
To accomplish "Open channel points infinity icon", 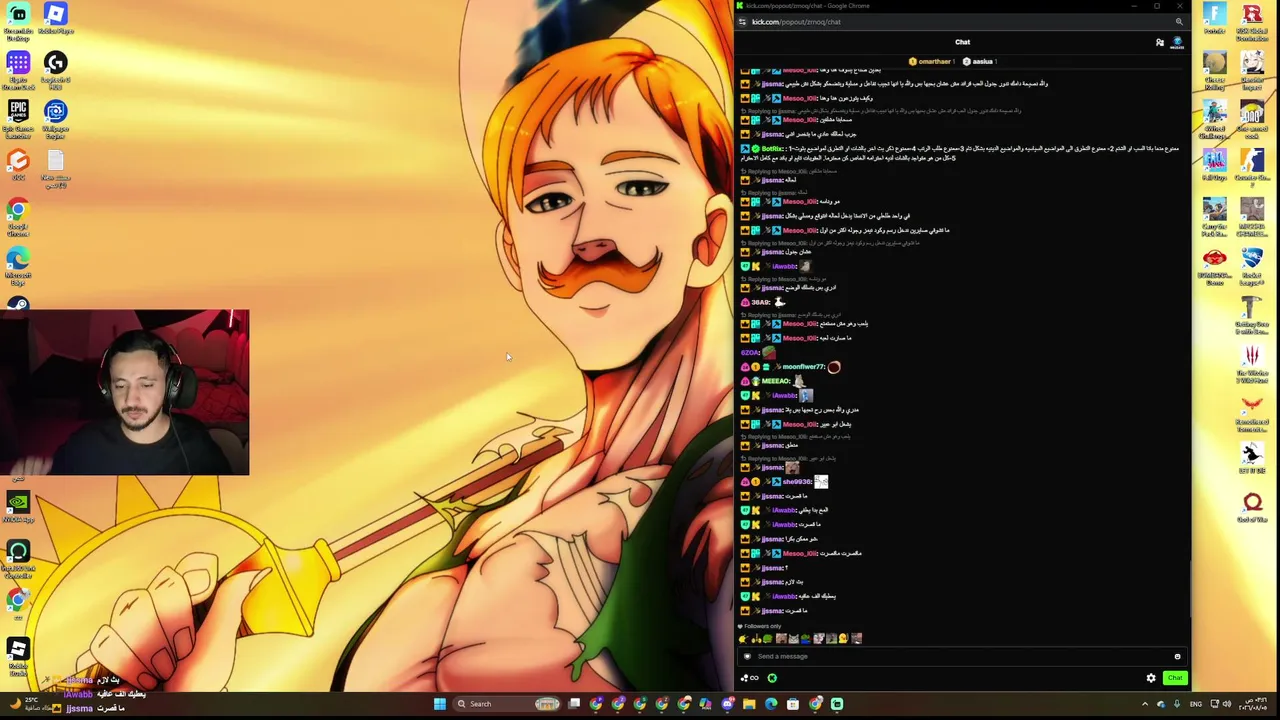I will pyautogui.click(x=749, y=678).
